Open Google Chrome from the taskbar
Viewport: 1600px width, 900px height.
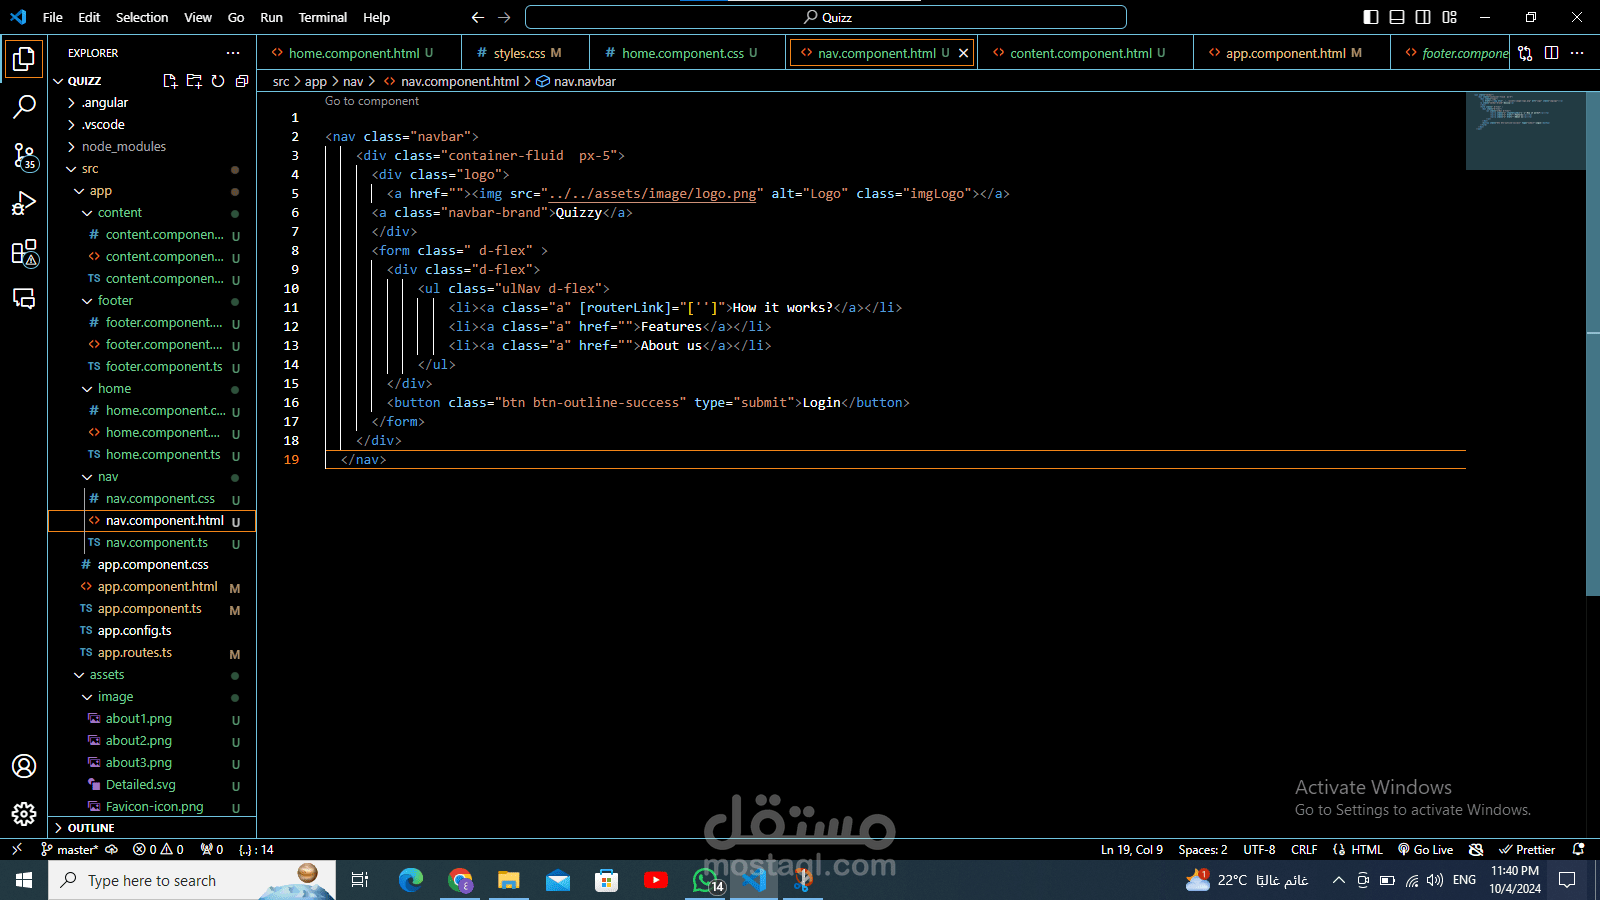click(x=460, y=880)
